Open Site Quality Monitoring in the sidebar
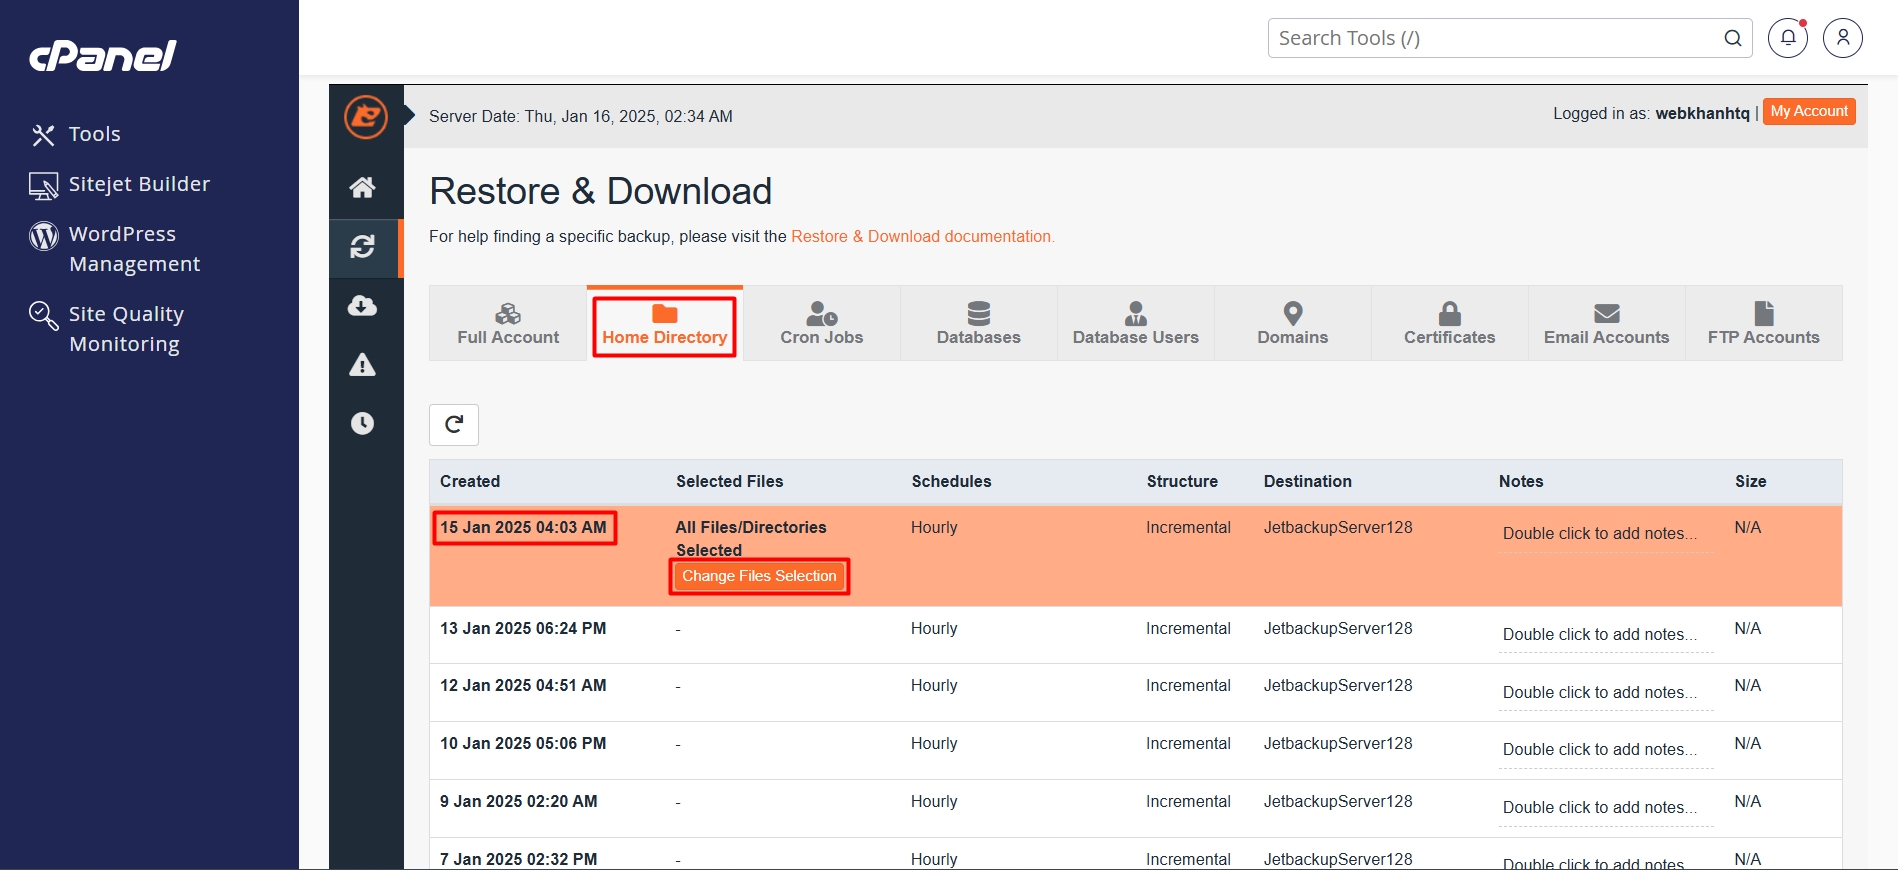 [126, 329]
